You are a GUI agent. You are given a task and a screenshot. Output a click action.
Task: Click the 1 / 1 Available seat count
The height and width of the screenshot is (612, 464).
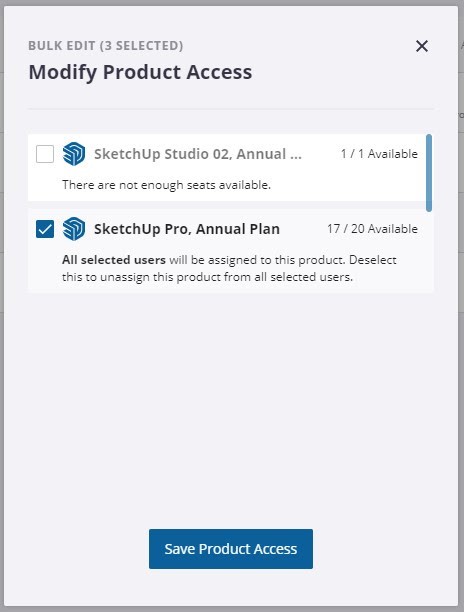coord(379,154)
